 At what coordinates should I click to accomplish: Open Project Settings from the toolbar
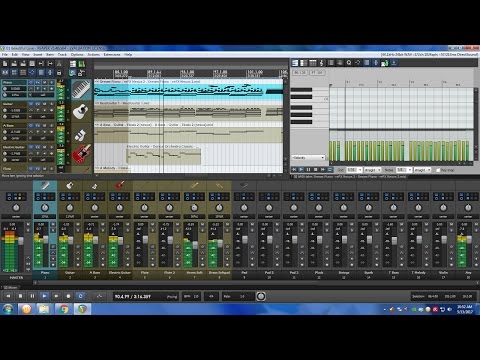pyautogui.click(x=32, y=63)
